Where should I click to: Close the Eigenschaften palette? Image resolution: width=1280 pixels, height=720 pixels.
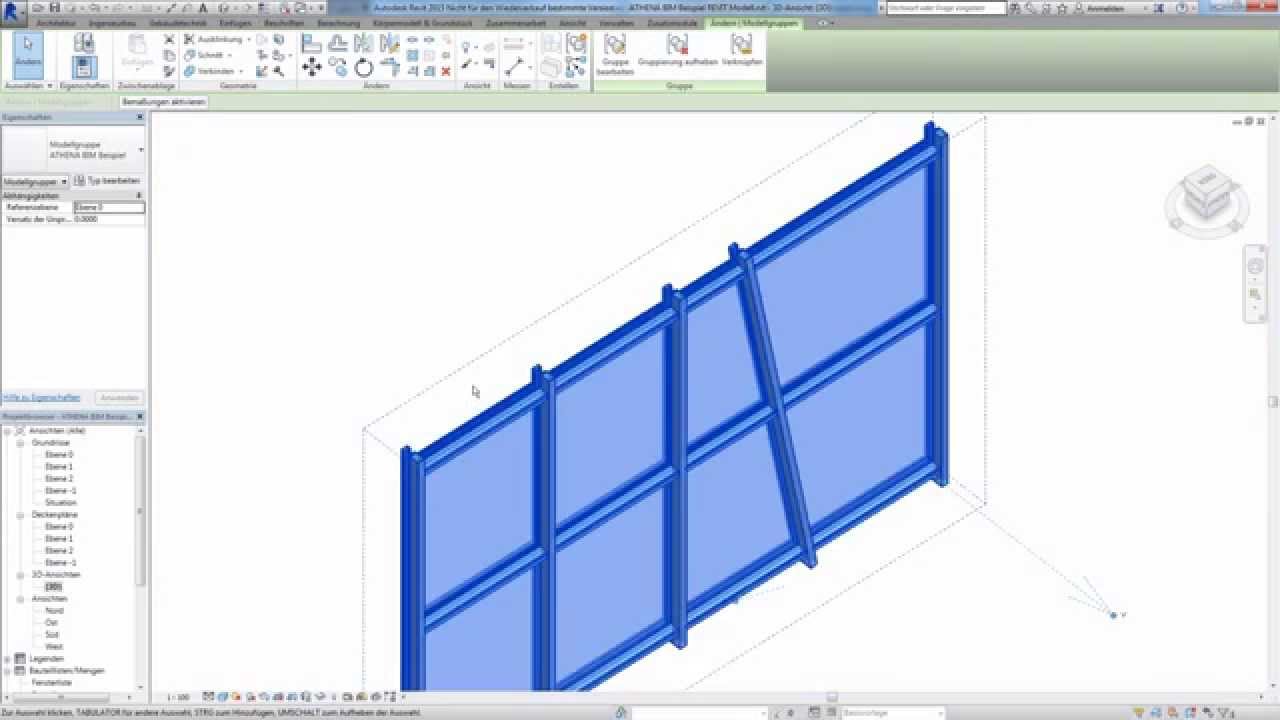[140, 117]
